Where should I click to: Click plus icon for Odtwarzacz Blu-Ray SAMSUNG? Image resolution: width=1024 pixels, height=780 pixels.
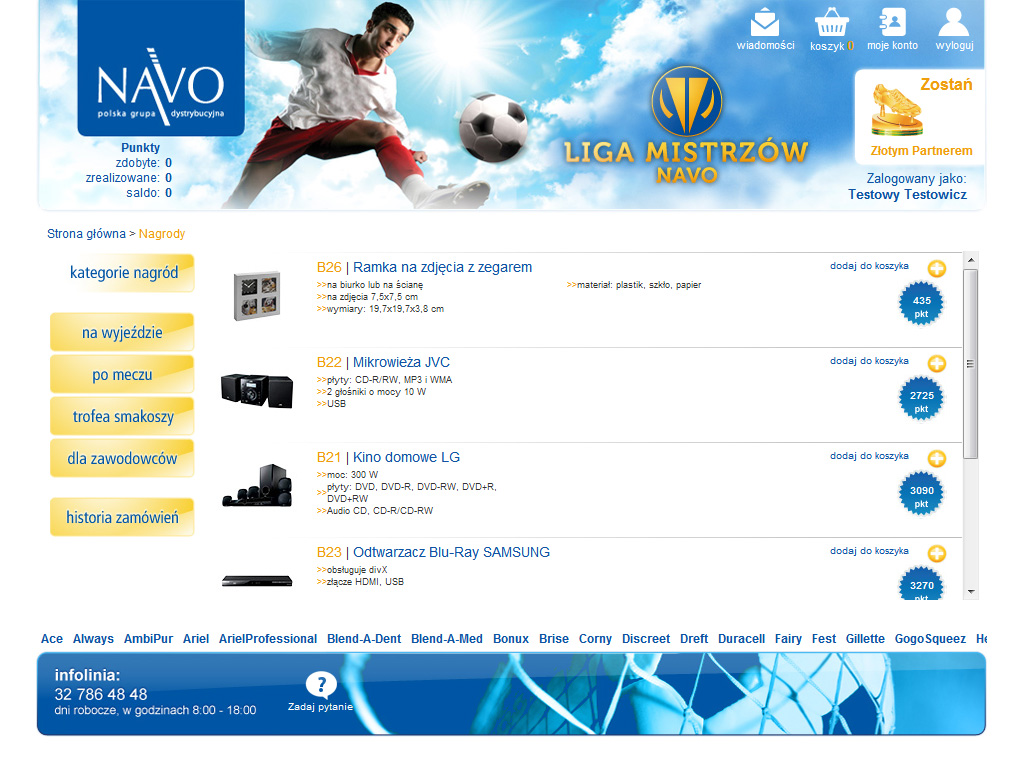click(937, 553)
